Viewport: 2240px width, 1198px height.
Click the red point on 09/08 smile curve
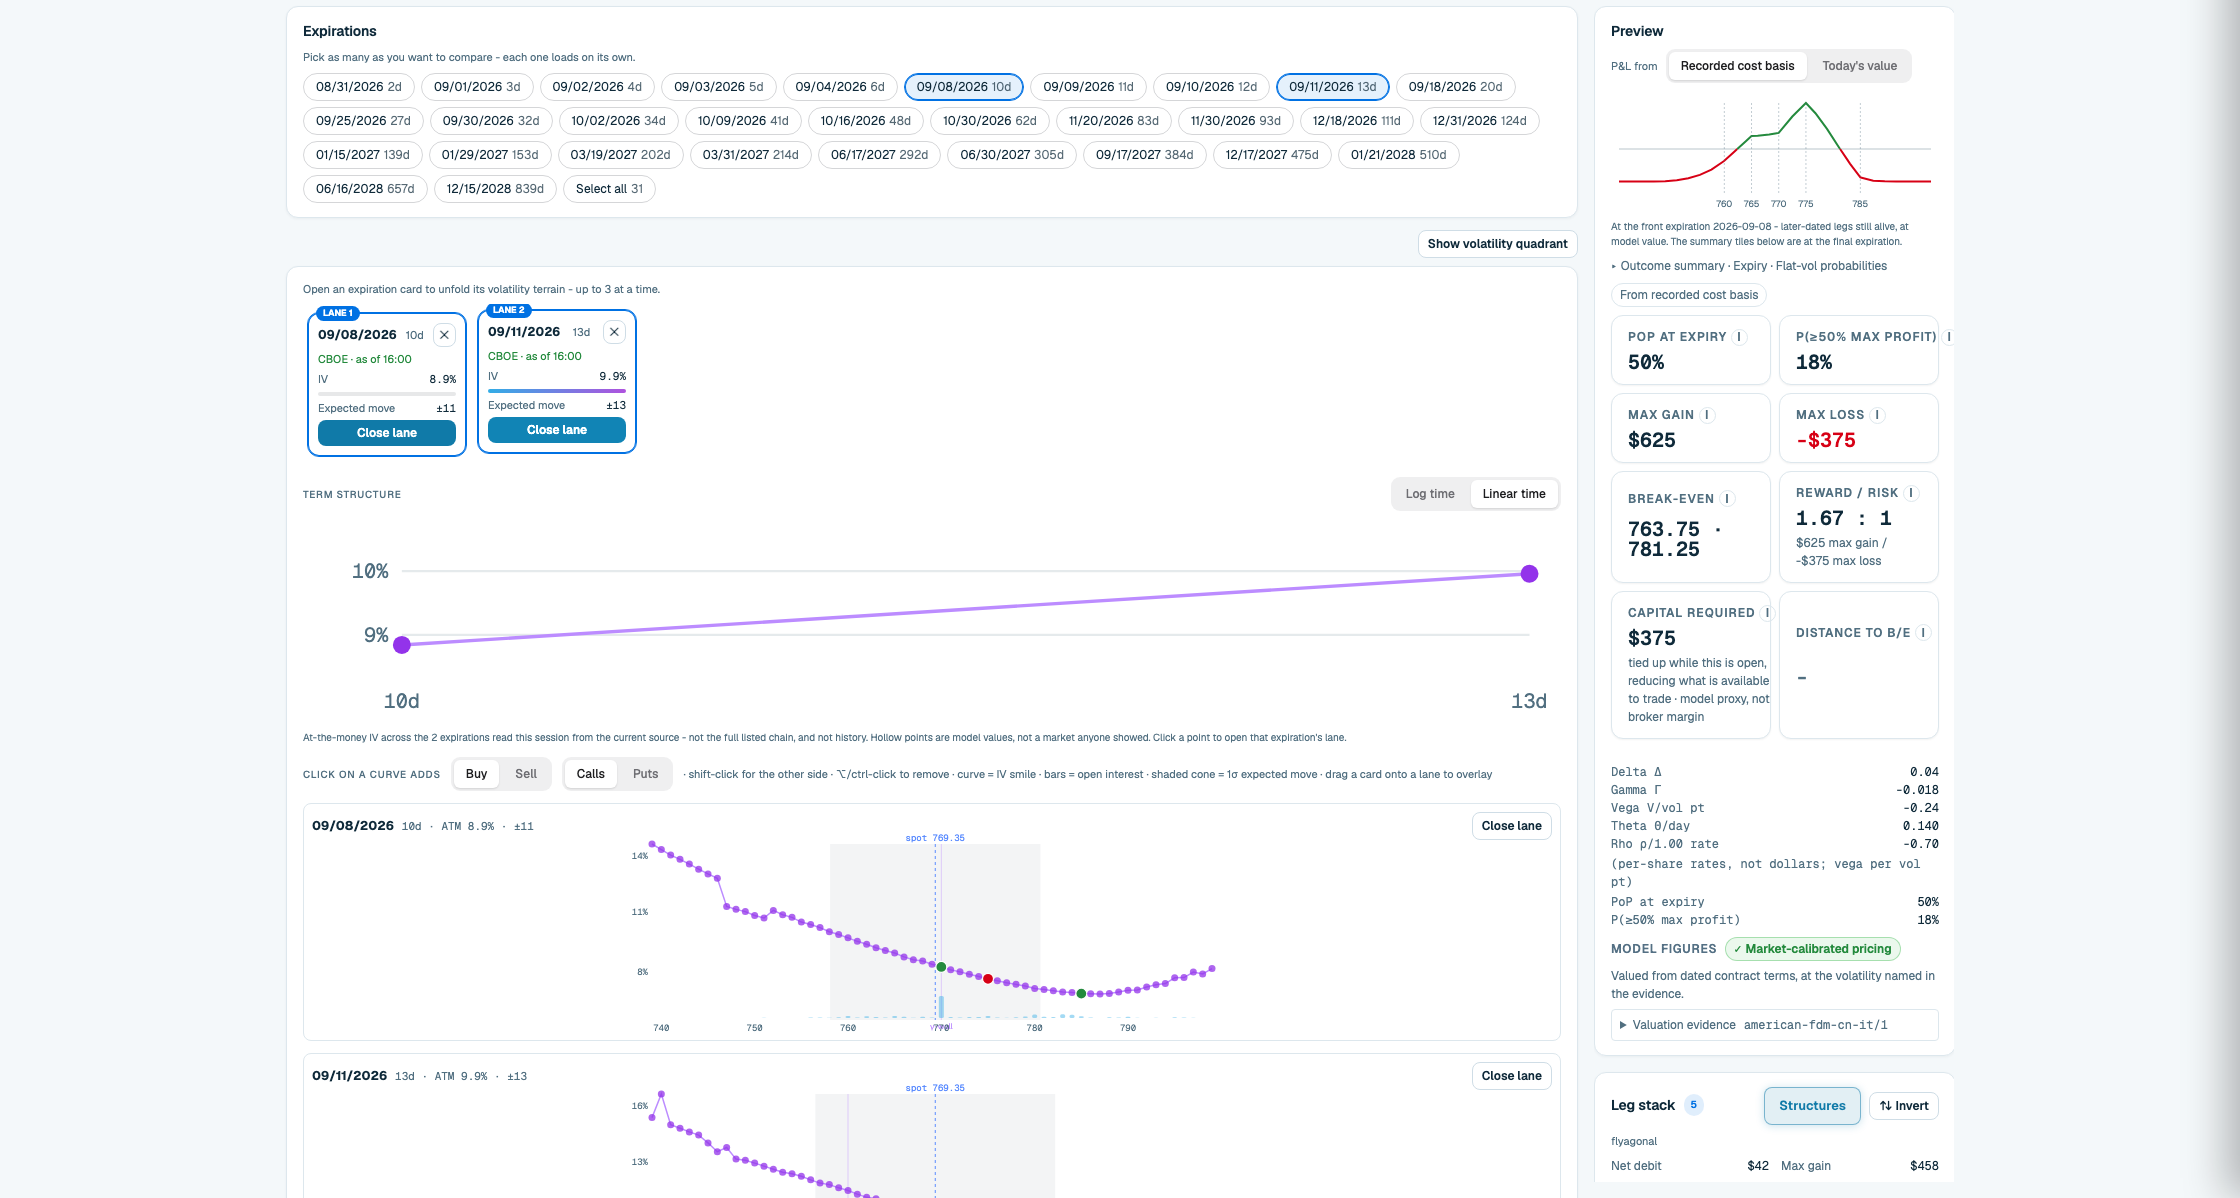988,979
